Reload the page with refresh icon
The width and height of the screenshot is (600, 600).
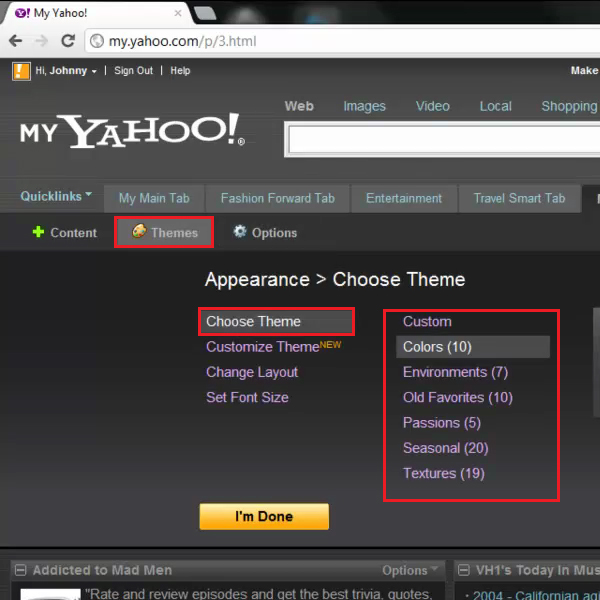click(68, 41)
